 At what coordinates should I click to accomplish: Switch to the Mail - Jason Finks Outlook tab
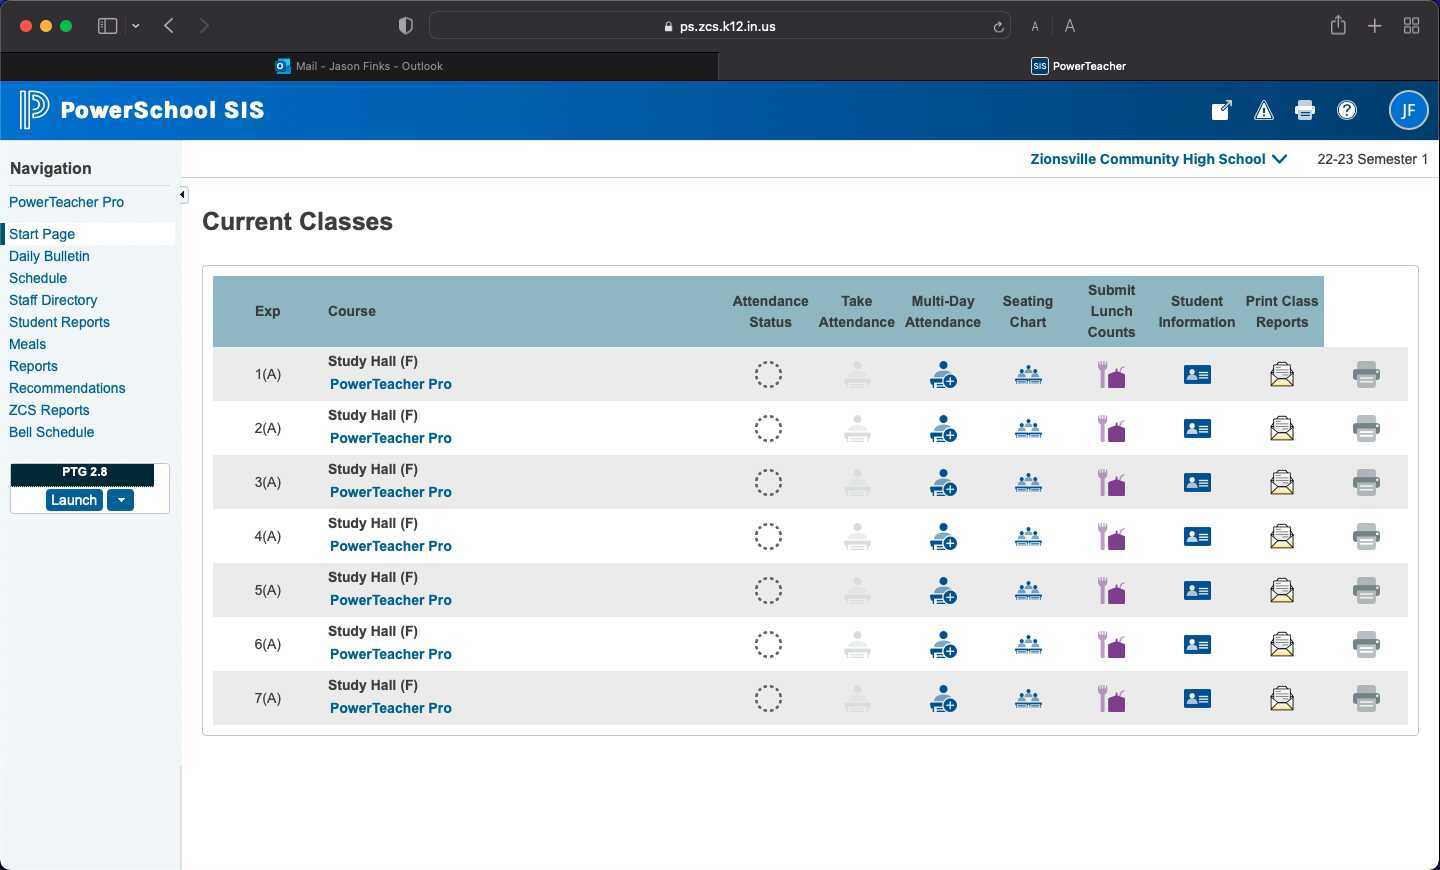pos(360,66)
